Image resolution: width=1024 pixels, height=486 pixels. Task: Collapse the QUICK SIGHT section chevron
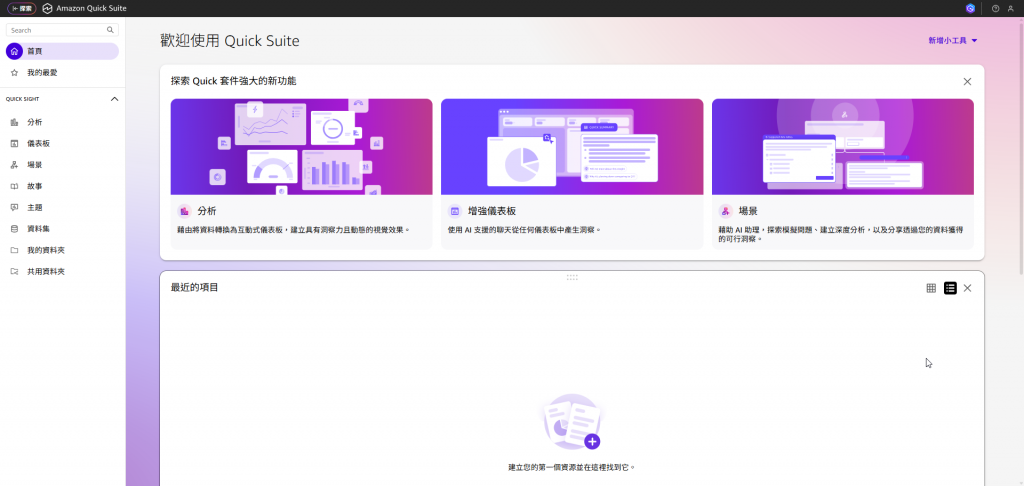click(114, 99)
